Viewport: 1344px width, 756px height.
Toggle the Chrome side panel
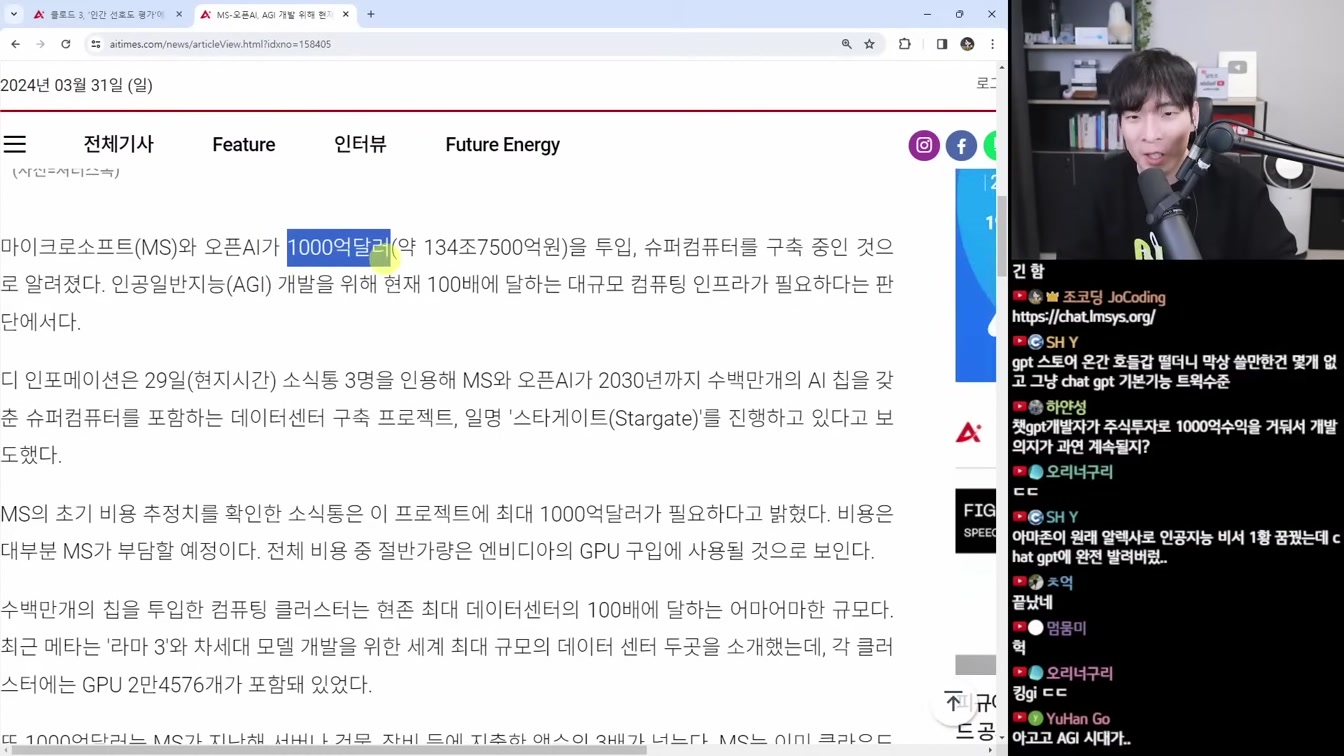point(942,44)
